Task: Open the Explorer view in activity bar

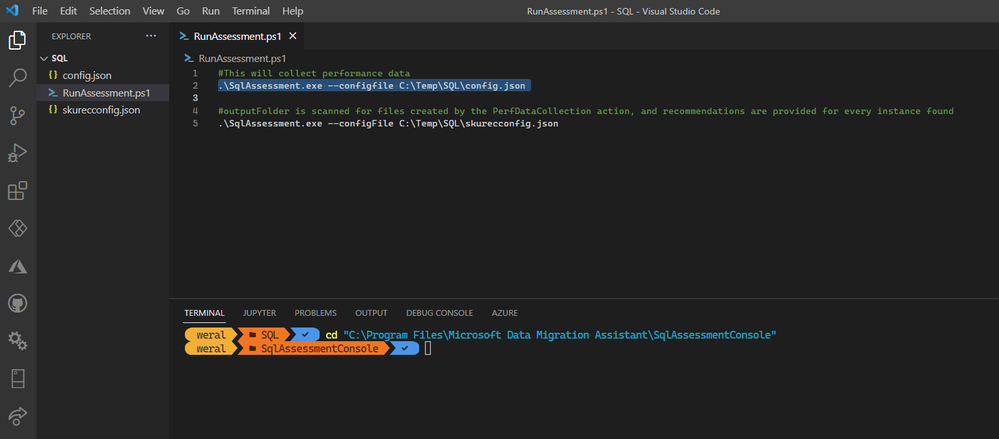Action: coord(17,41)
